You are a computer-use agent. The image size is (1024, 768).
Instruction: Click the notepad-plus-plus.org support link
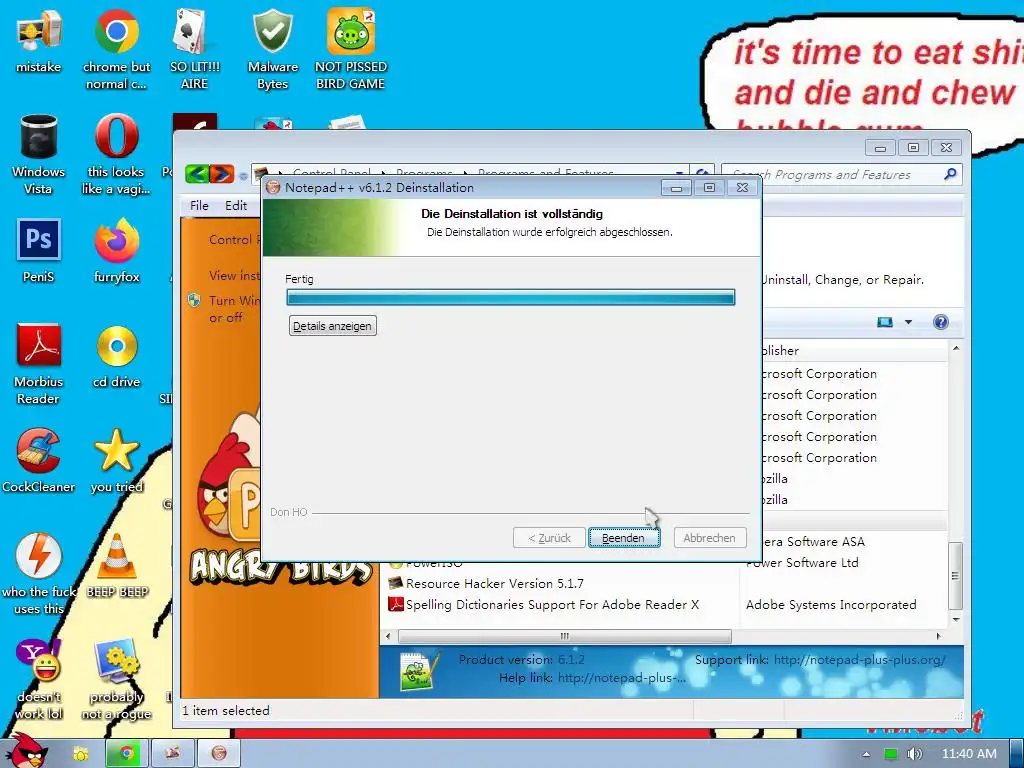[859, 660]
